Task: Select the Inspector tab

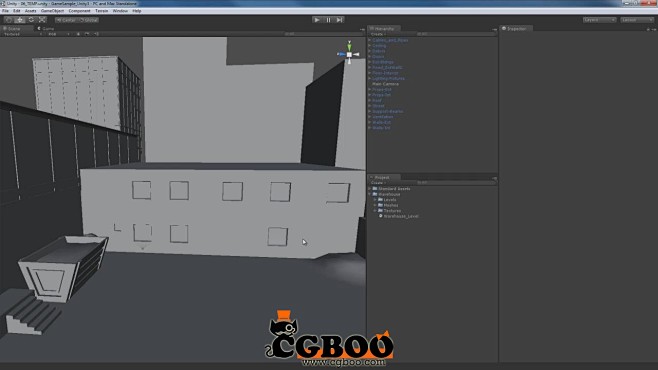Action: click(516, 29)
